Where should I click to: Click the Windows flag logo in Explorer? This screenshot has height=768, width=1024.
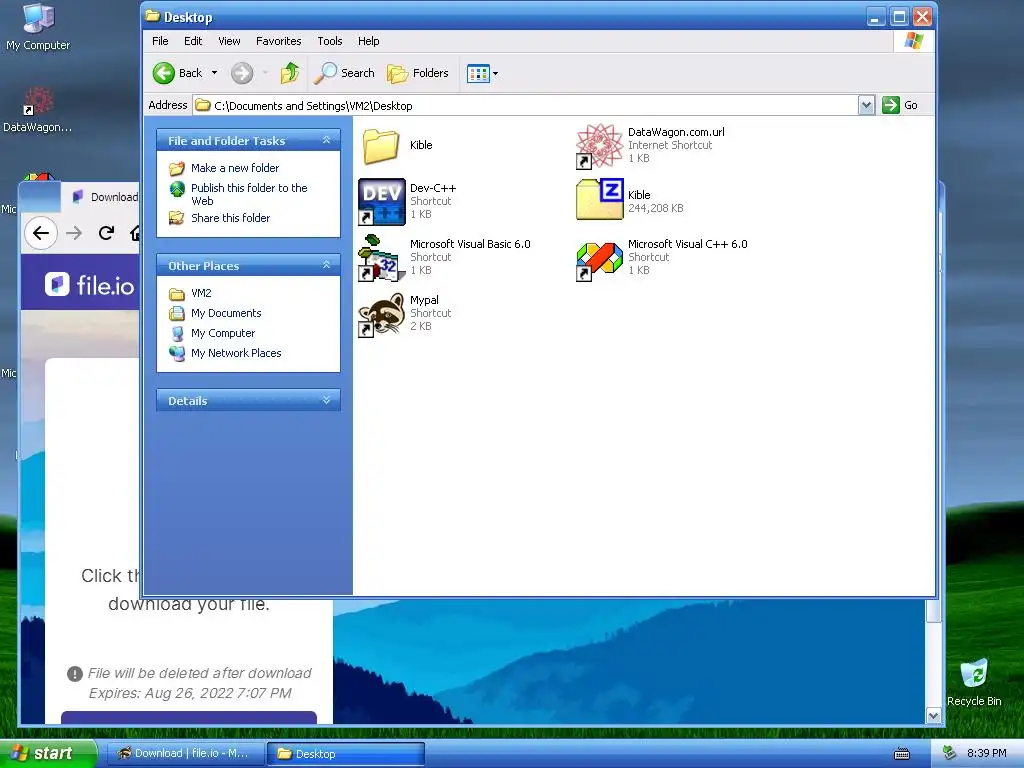pos(914,41)
